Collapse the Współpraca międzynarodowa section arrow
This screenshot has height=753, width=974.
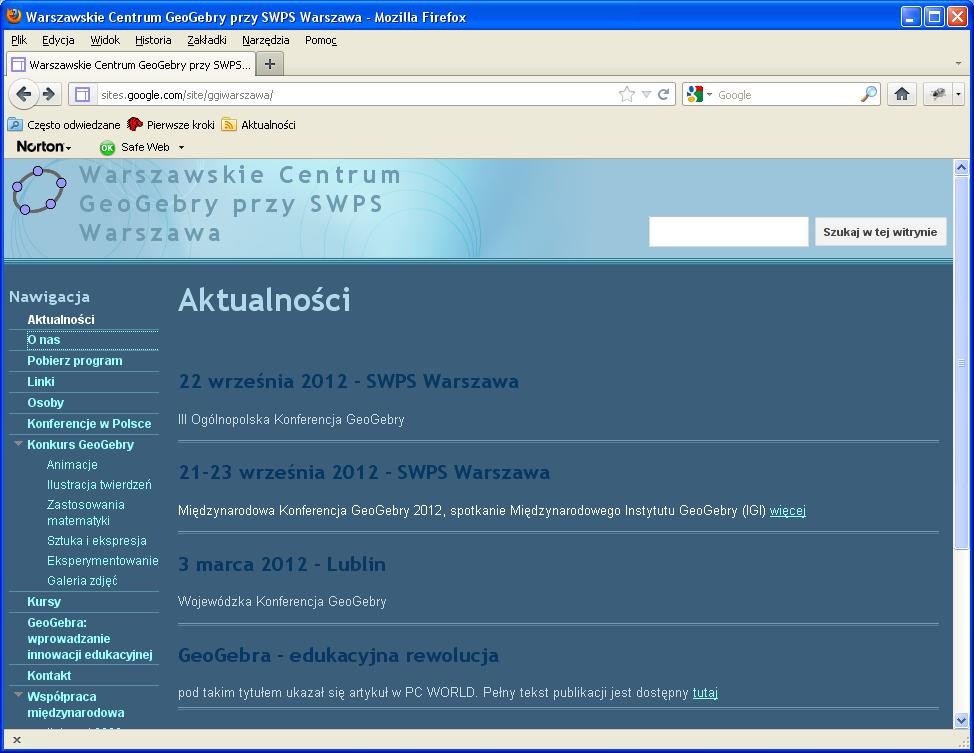click(x=18, y=695)
